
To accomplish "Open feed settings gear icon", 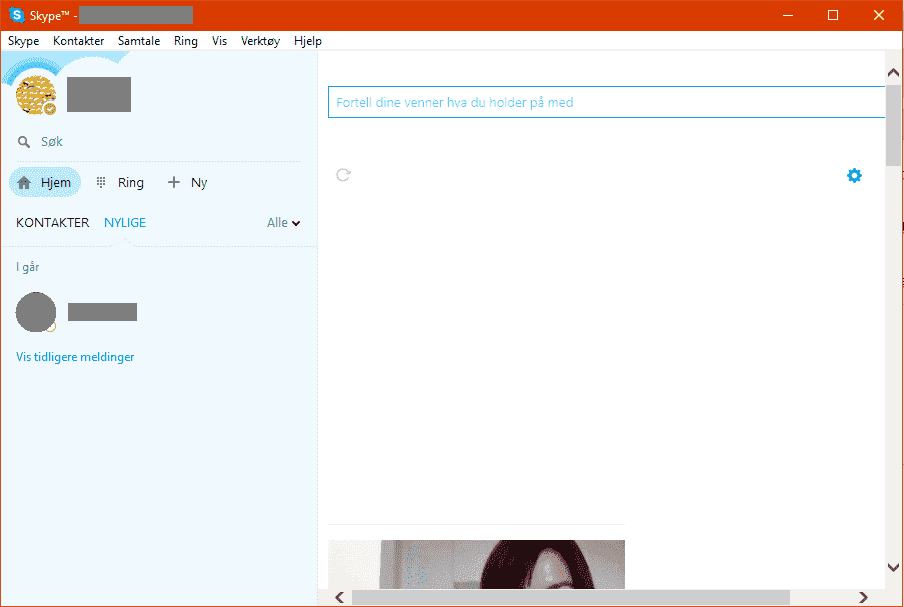I will pyautogui.click(x=854, y=176).
